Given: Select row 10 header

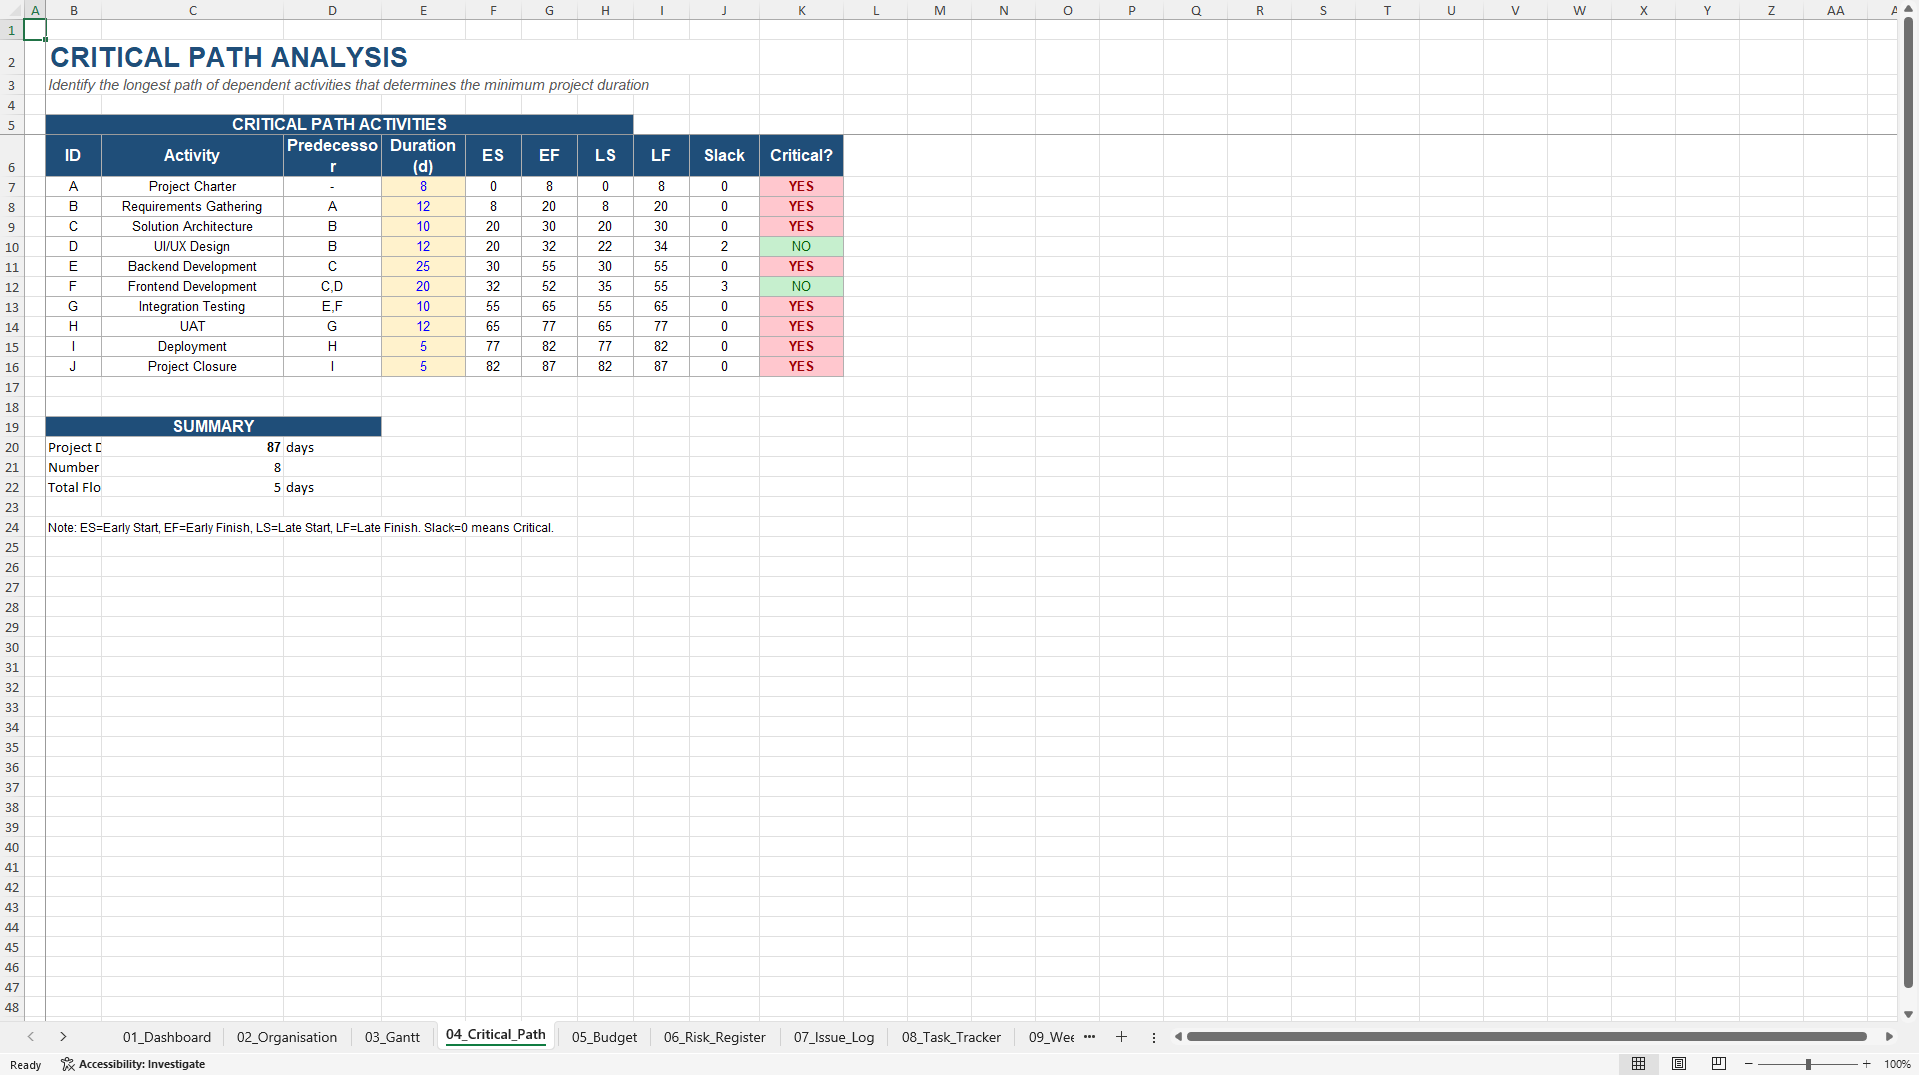Looking at the screenshot, I should point(12,247).
